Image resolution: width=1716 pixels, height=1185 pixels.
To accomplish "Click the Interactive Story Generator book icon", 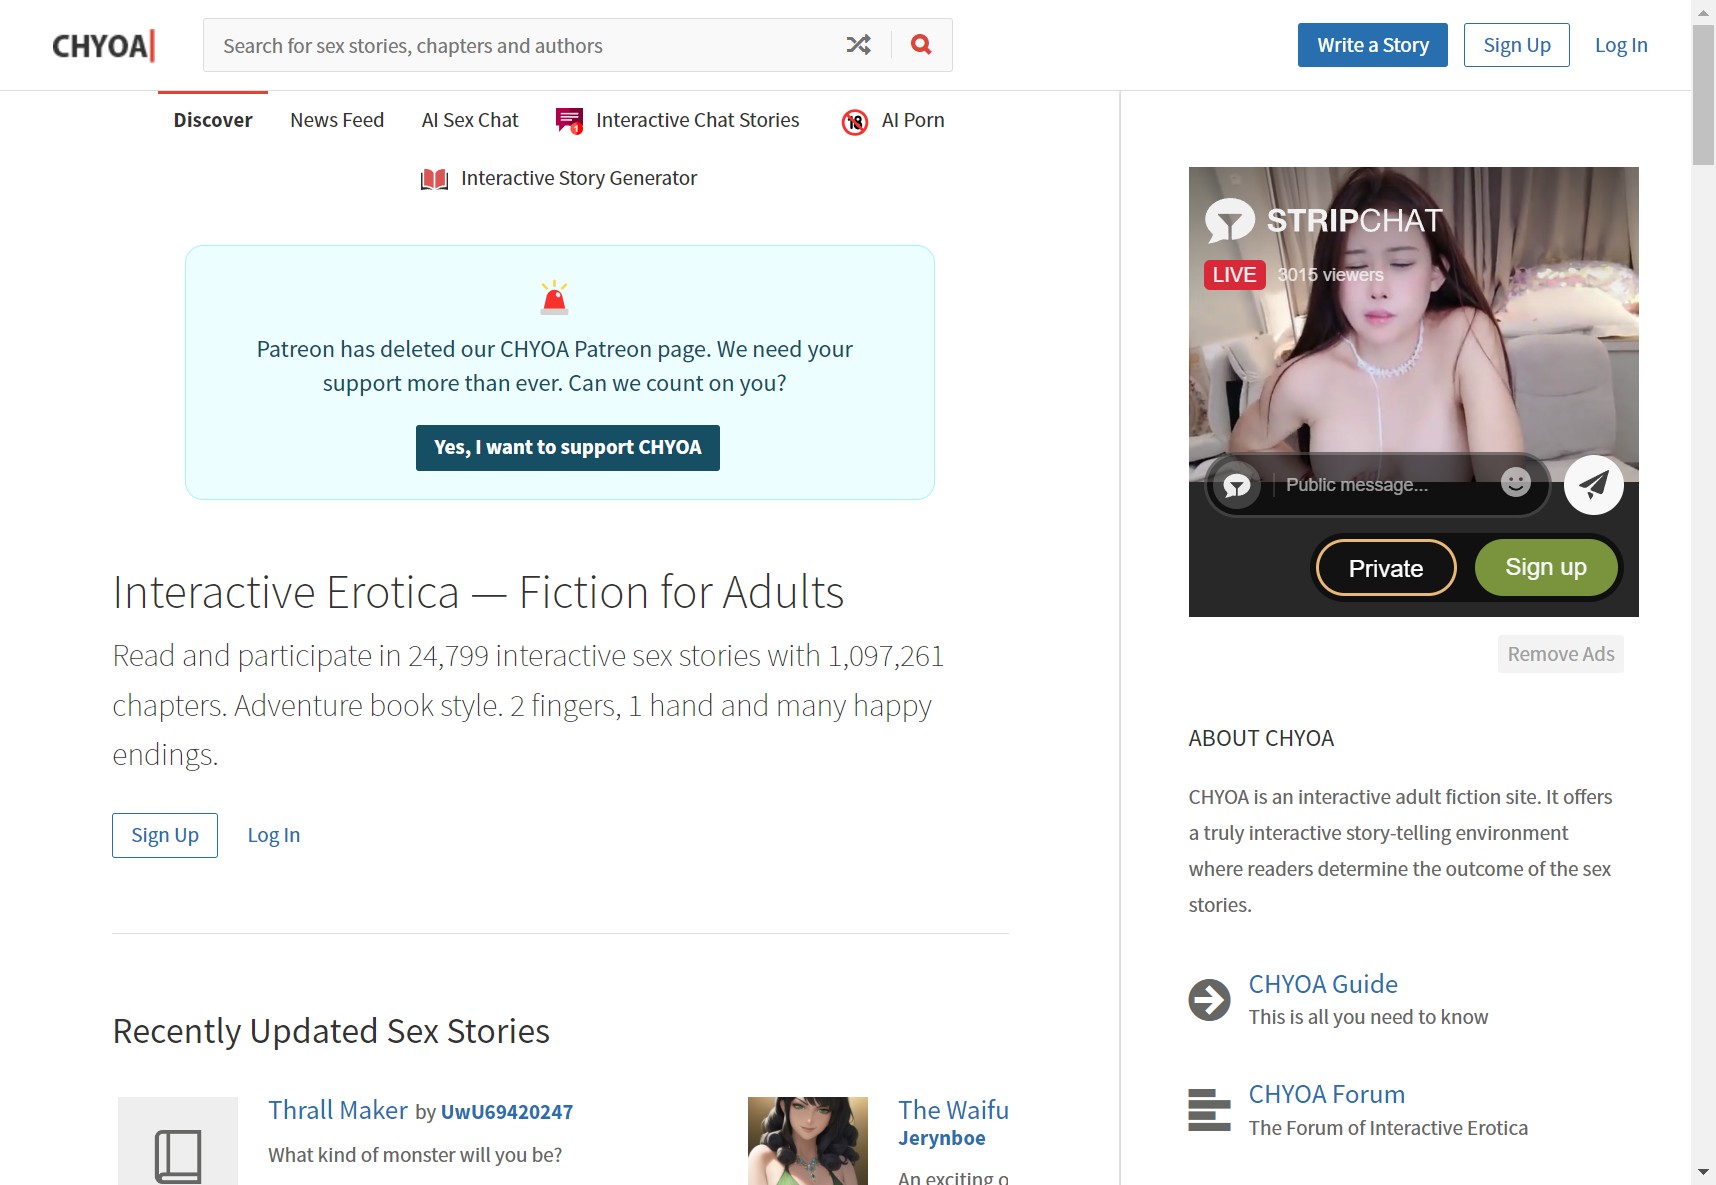I will 434,179.
